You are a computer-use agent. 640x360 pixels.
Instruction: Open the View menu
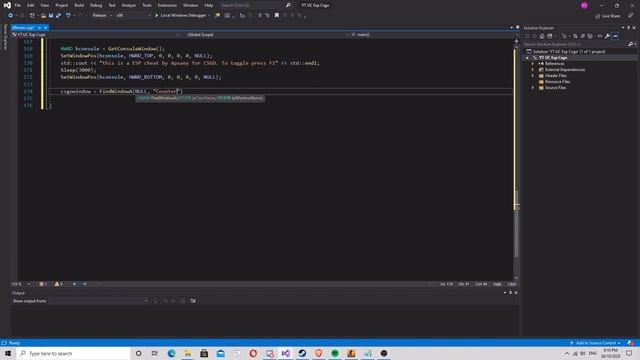(44, 5)
